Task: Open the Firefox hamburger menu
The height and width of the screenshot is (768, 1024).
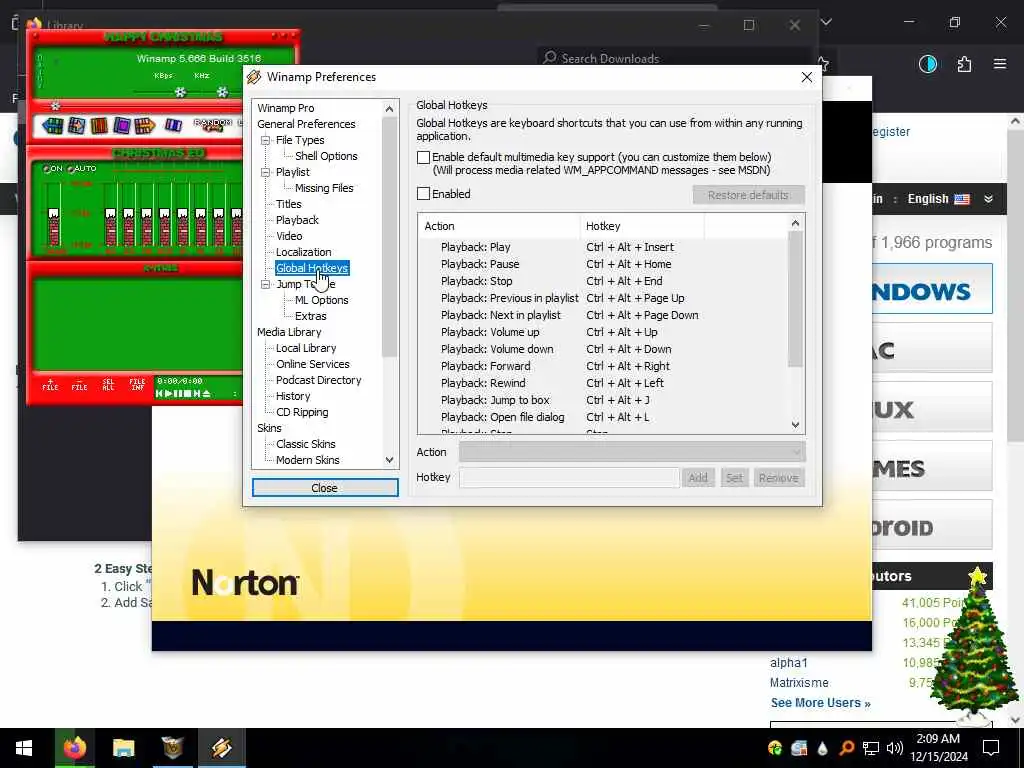Action: [1000, 64]
